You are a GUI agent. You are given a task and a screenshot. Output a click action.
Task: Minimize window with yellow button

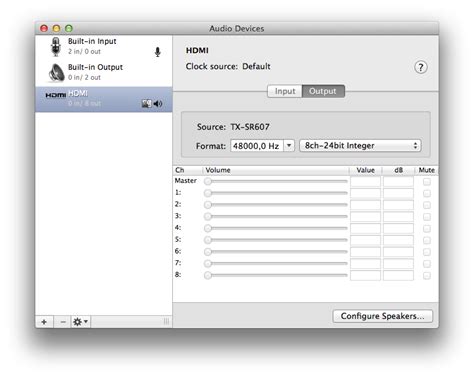[x=56, y=28]
